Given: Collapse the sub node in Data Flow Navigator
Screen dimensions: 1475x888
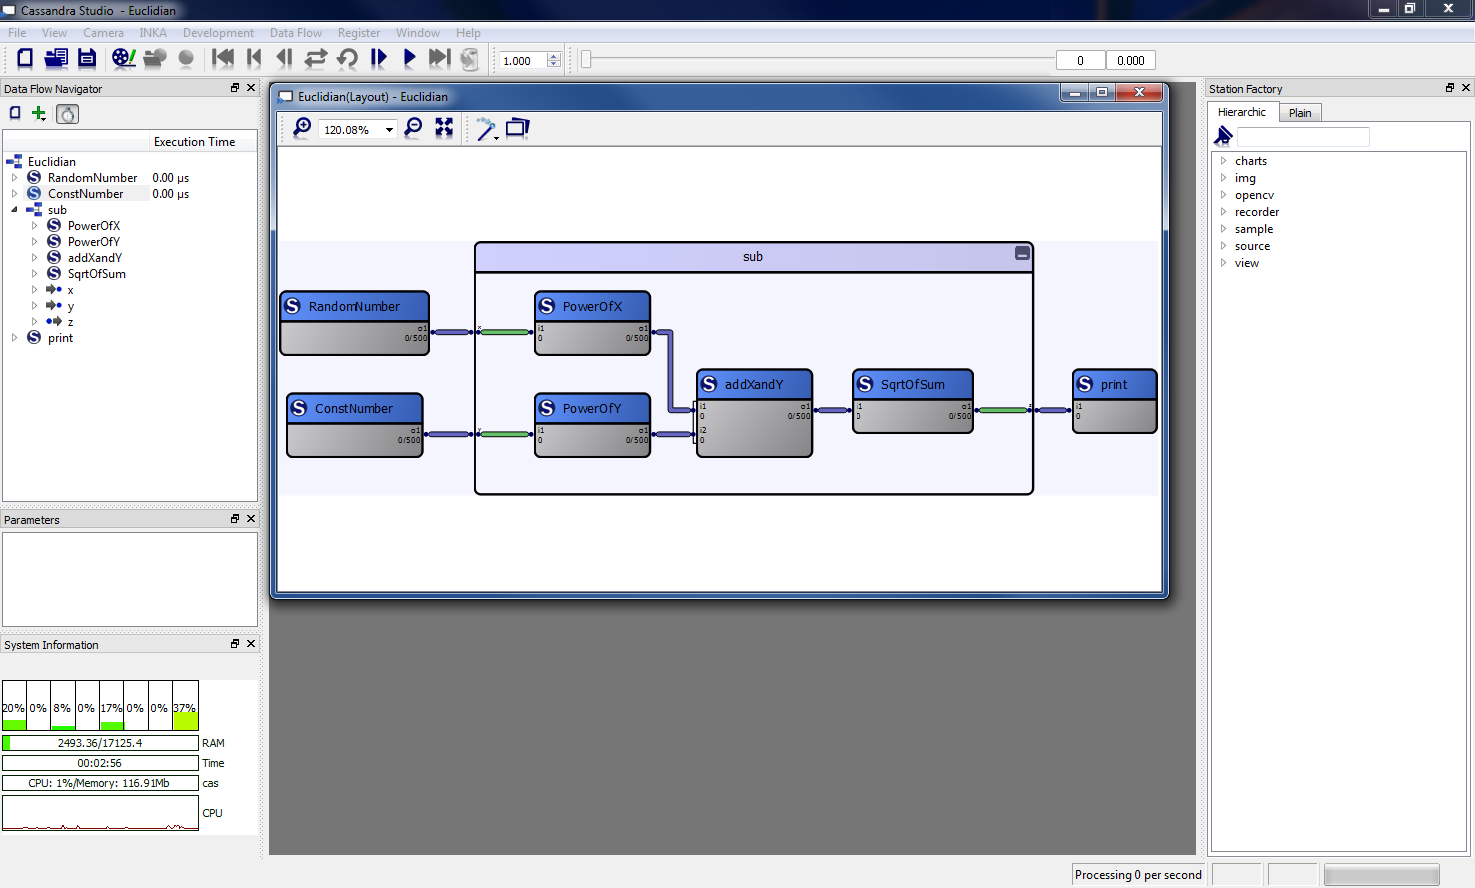Looking at the screenshot, I should (x=14, y=209).
